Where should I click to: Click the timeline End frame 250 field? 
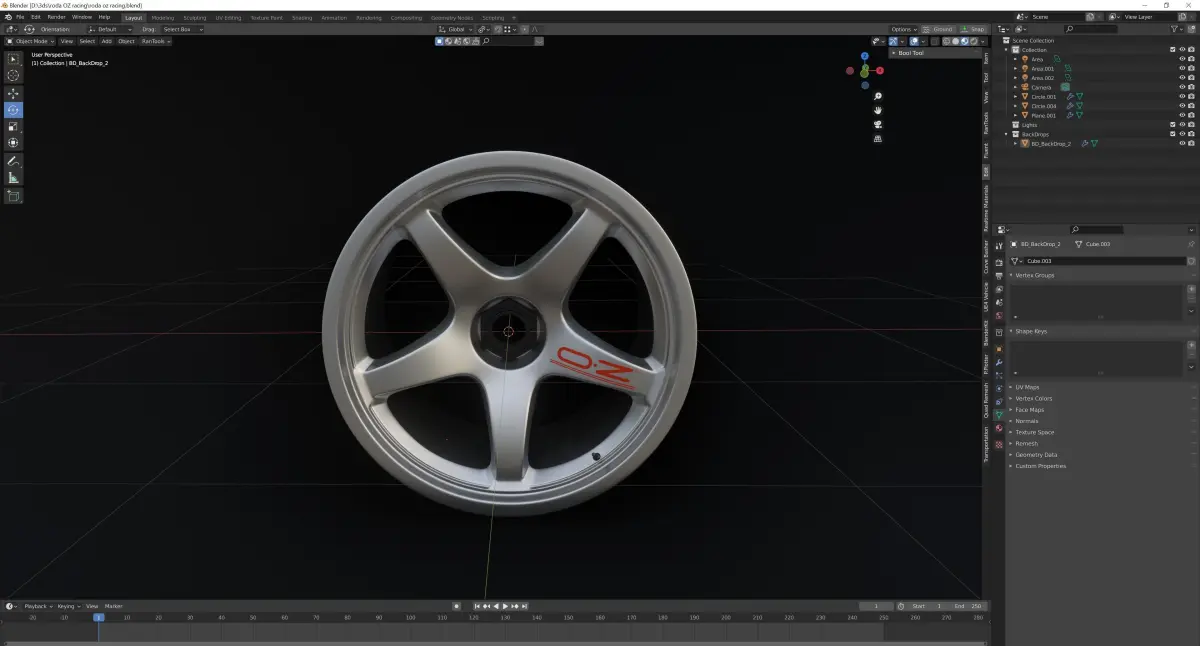(968, 606)
